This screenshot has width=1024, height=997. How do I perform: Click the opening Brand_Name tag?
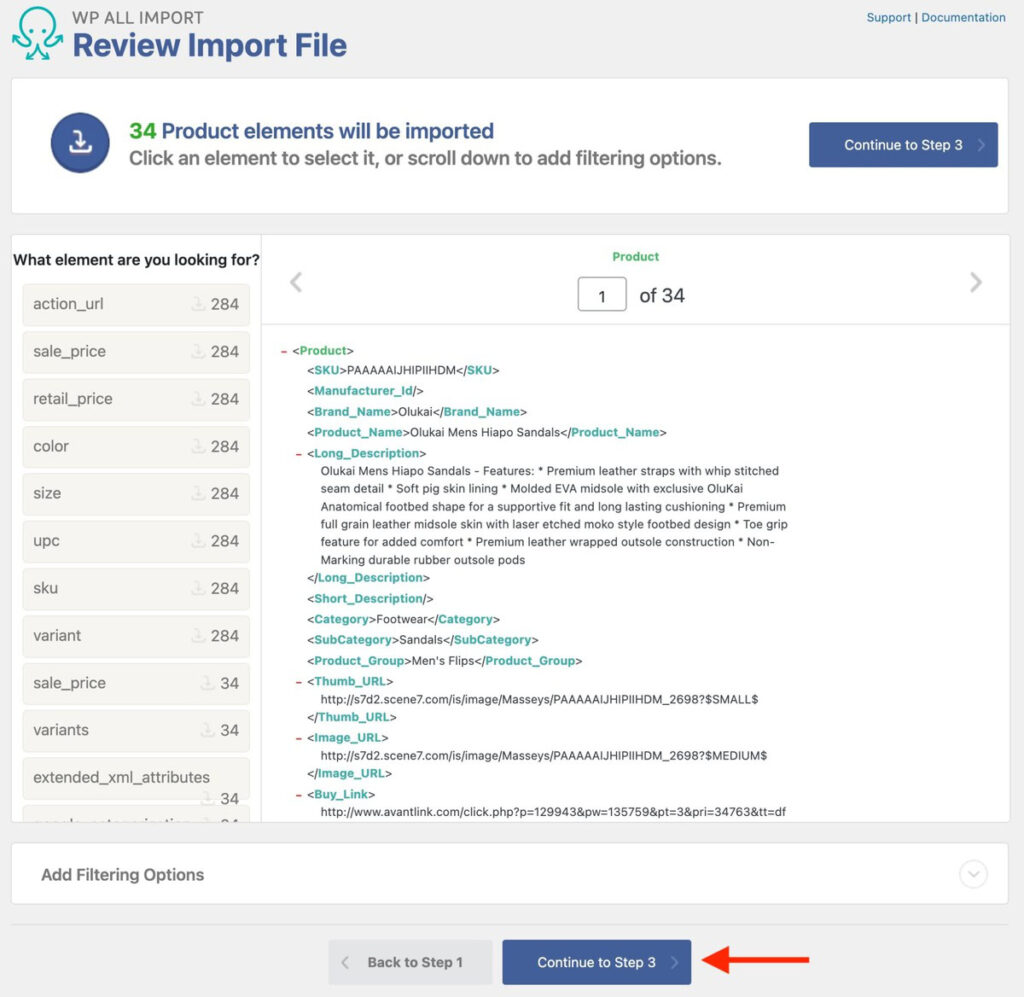tap(352, 412)
